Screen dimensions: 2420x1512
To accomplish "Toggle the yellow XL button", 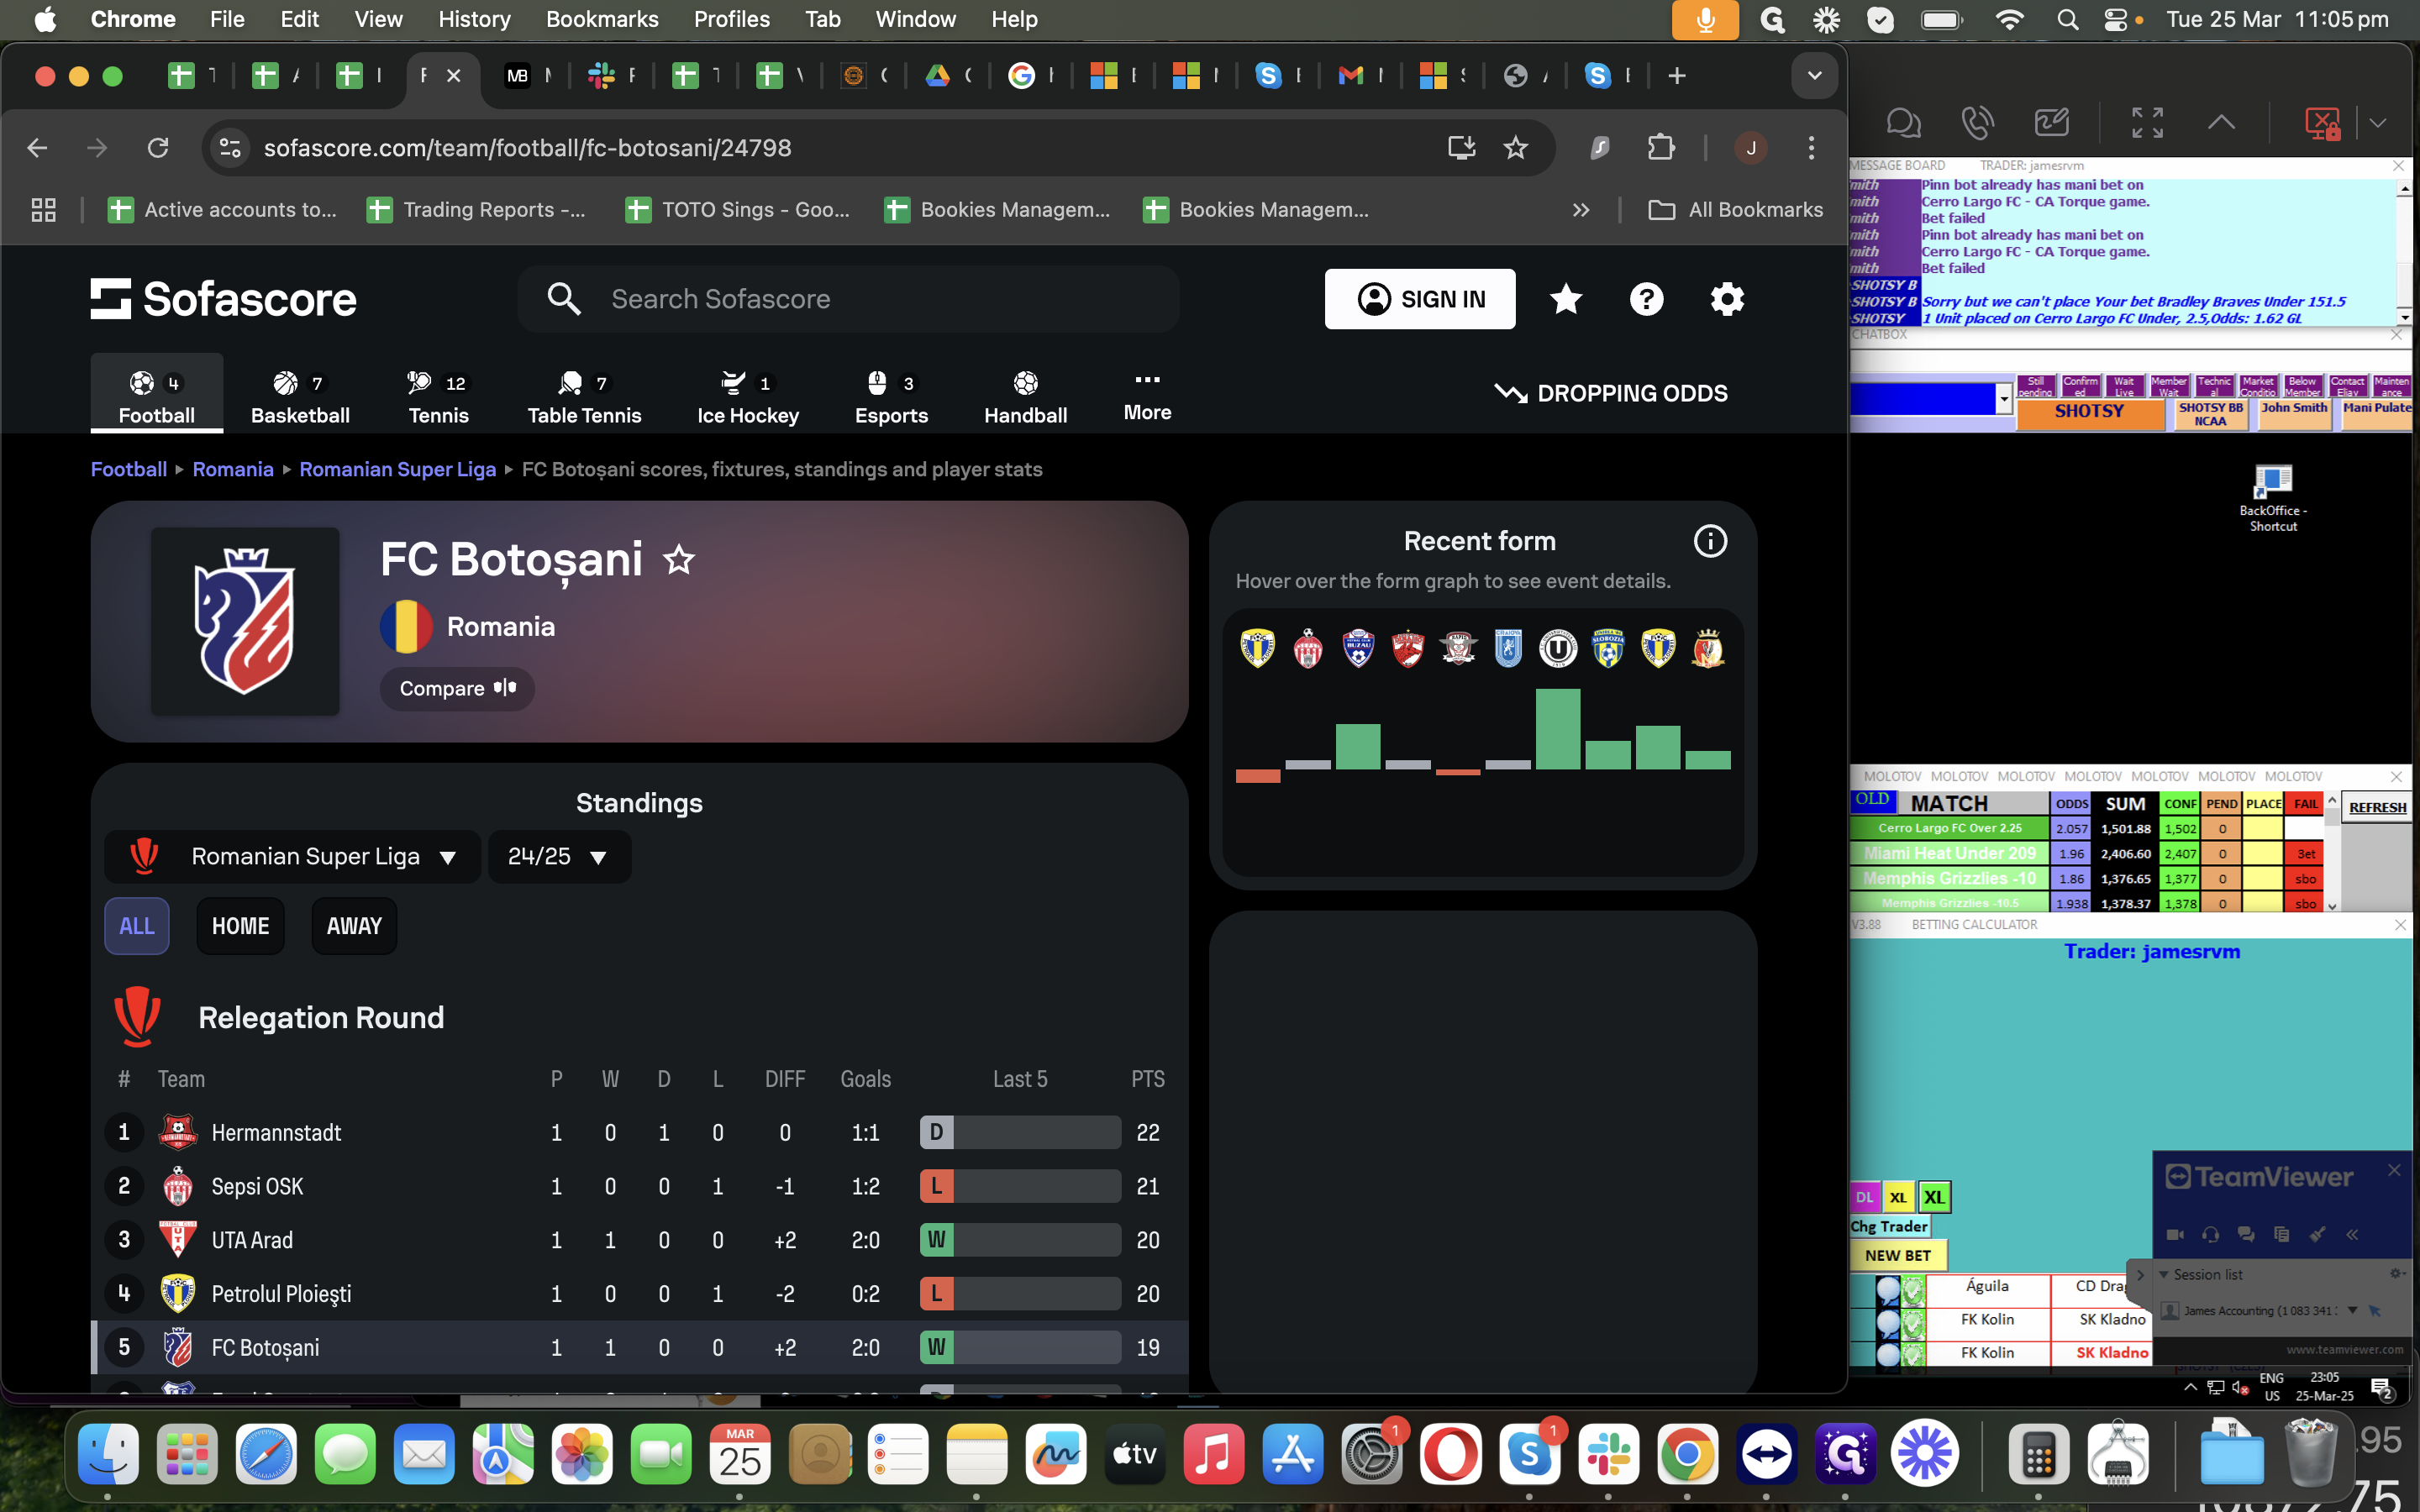I will 1898,1197.
